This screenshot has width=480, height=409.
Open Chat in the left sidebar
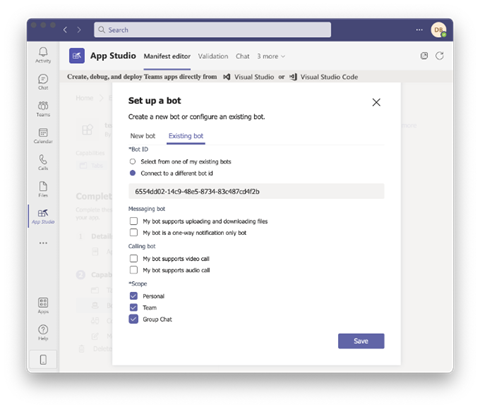click(43, 82)
